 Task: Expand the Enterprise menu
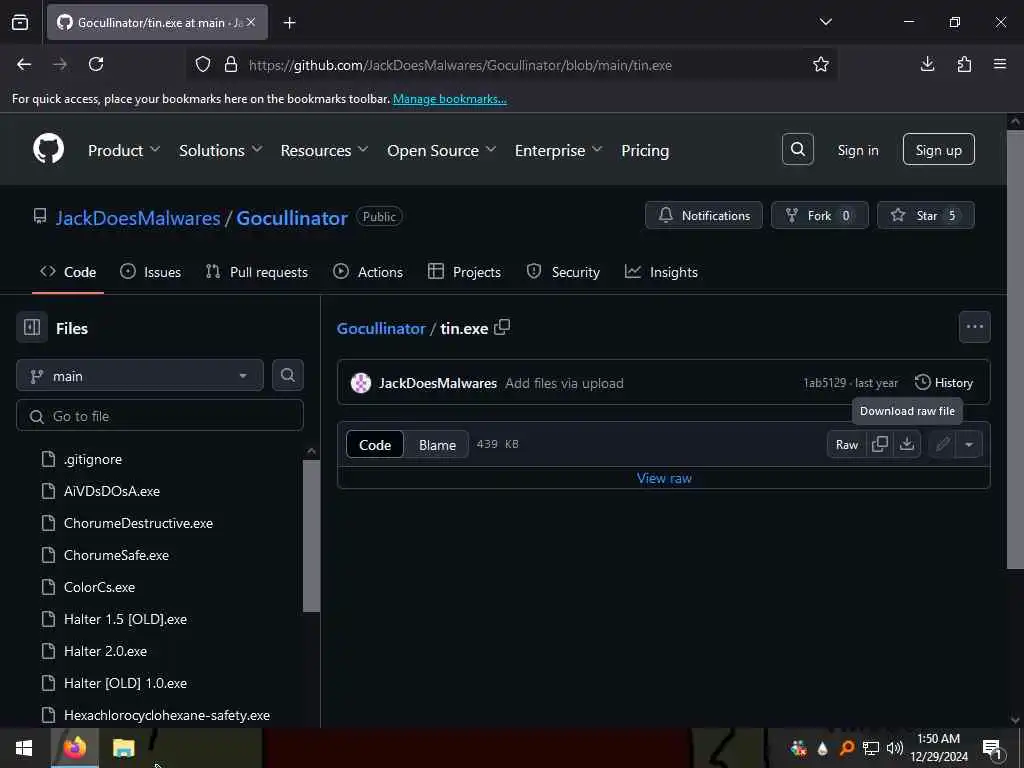tap(558, 150)
